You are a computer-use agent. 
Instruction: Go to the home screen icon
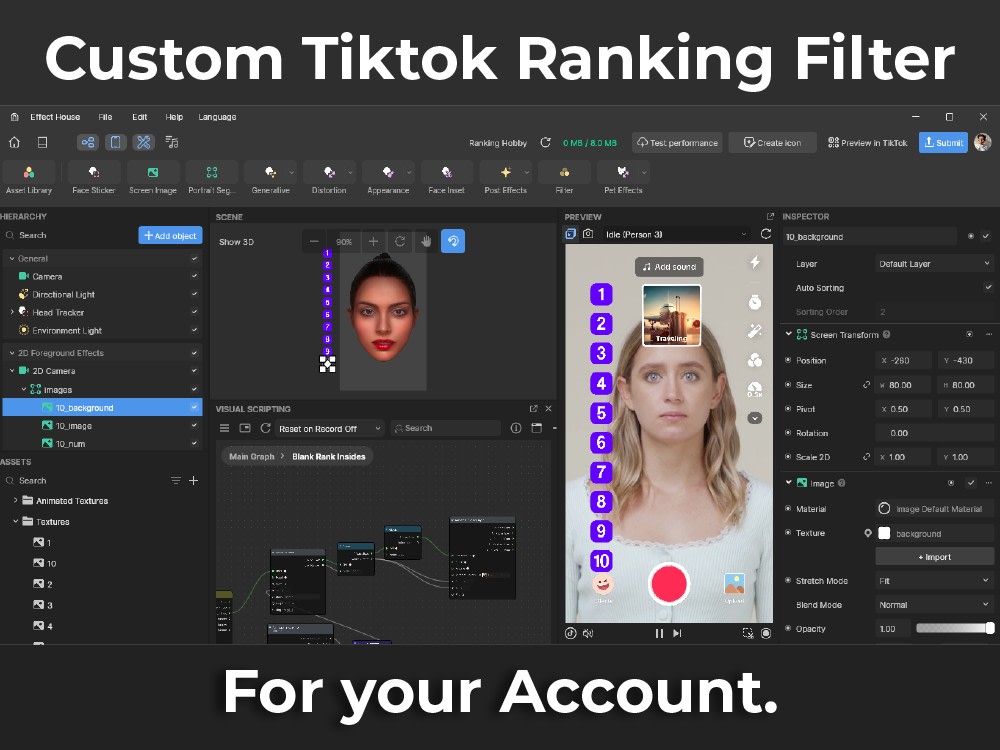(x=14, y=142)
